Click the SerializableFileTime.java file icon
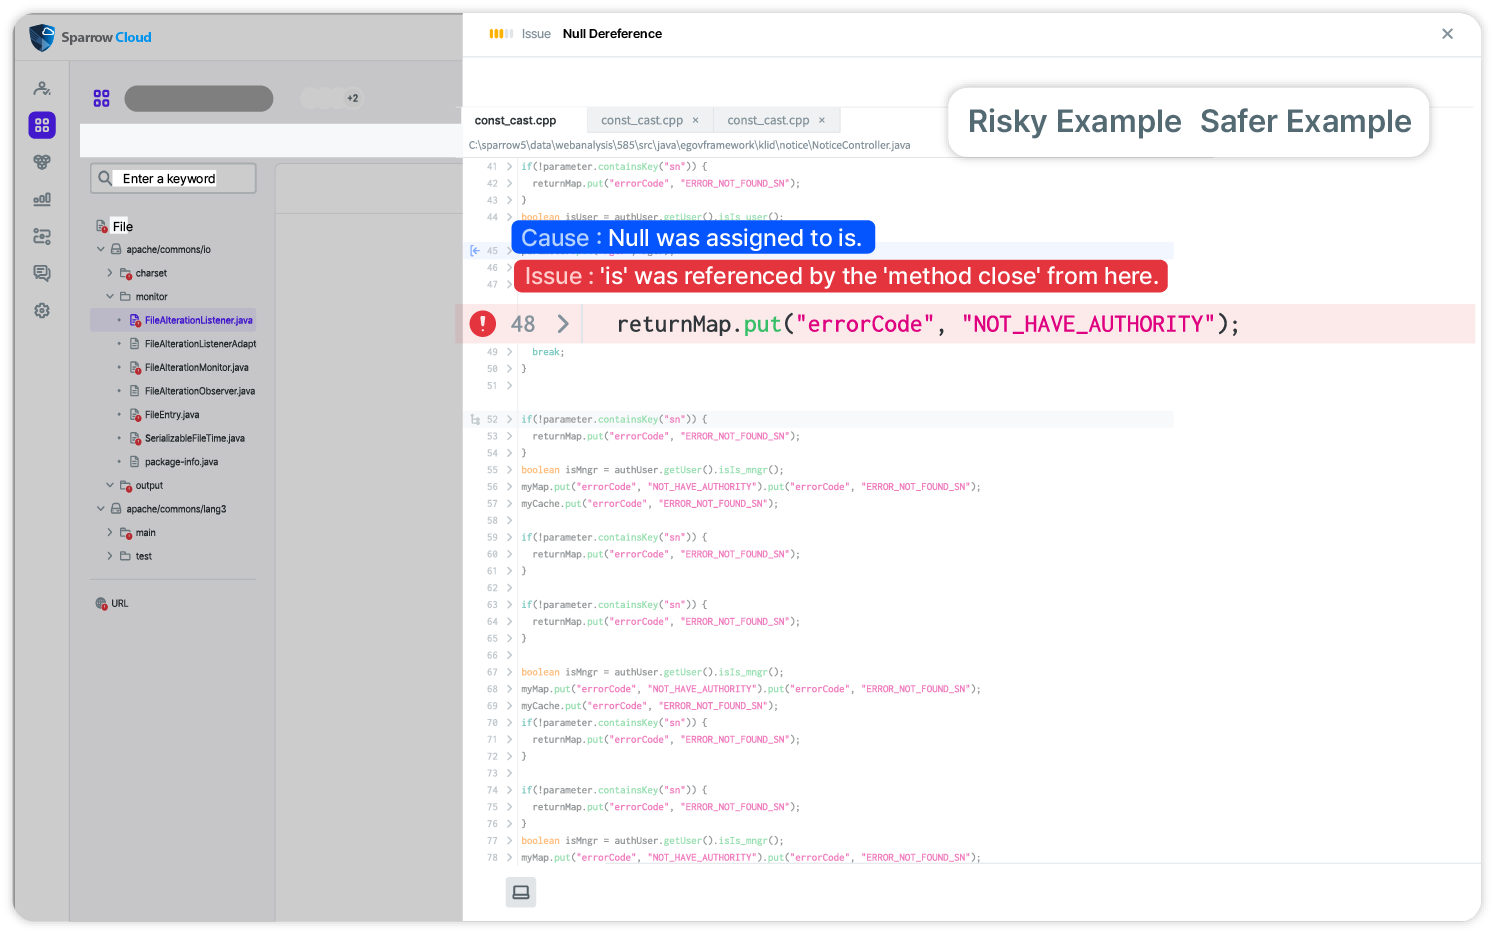Viewport: 1494px width, 934px height. 135,438
